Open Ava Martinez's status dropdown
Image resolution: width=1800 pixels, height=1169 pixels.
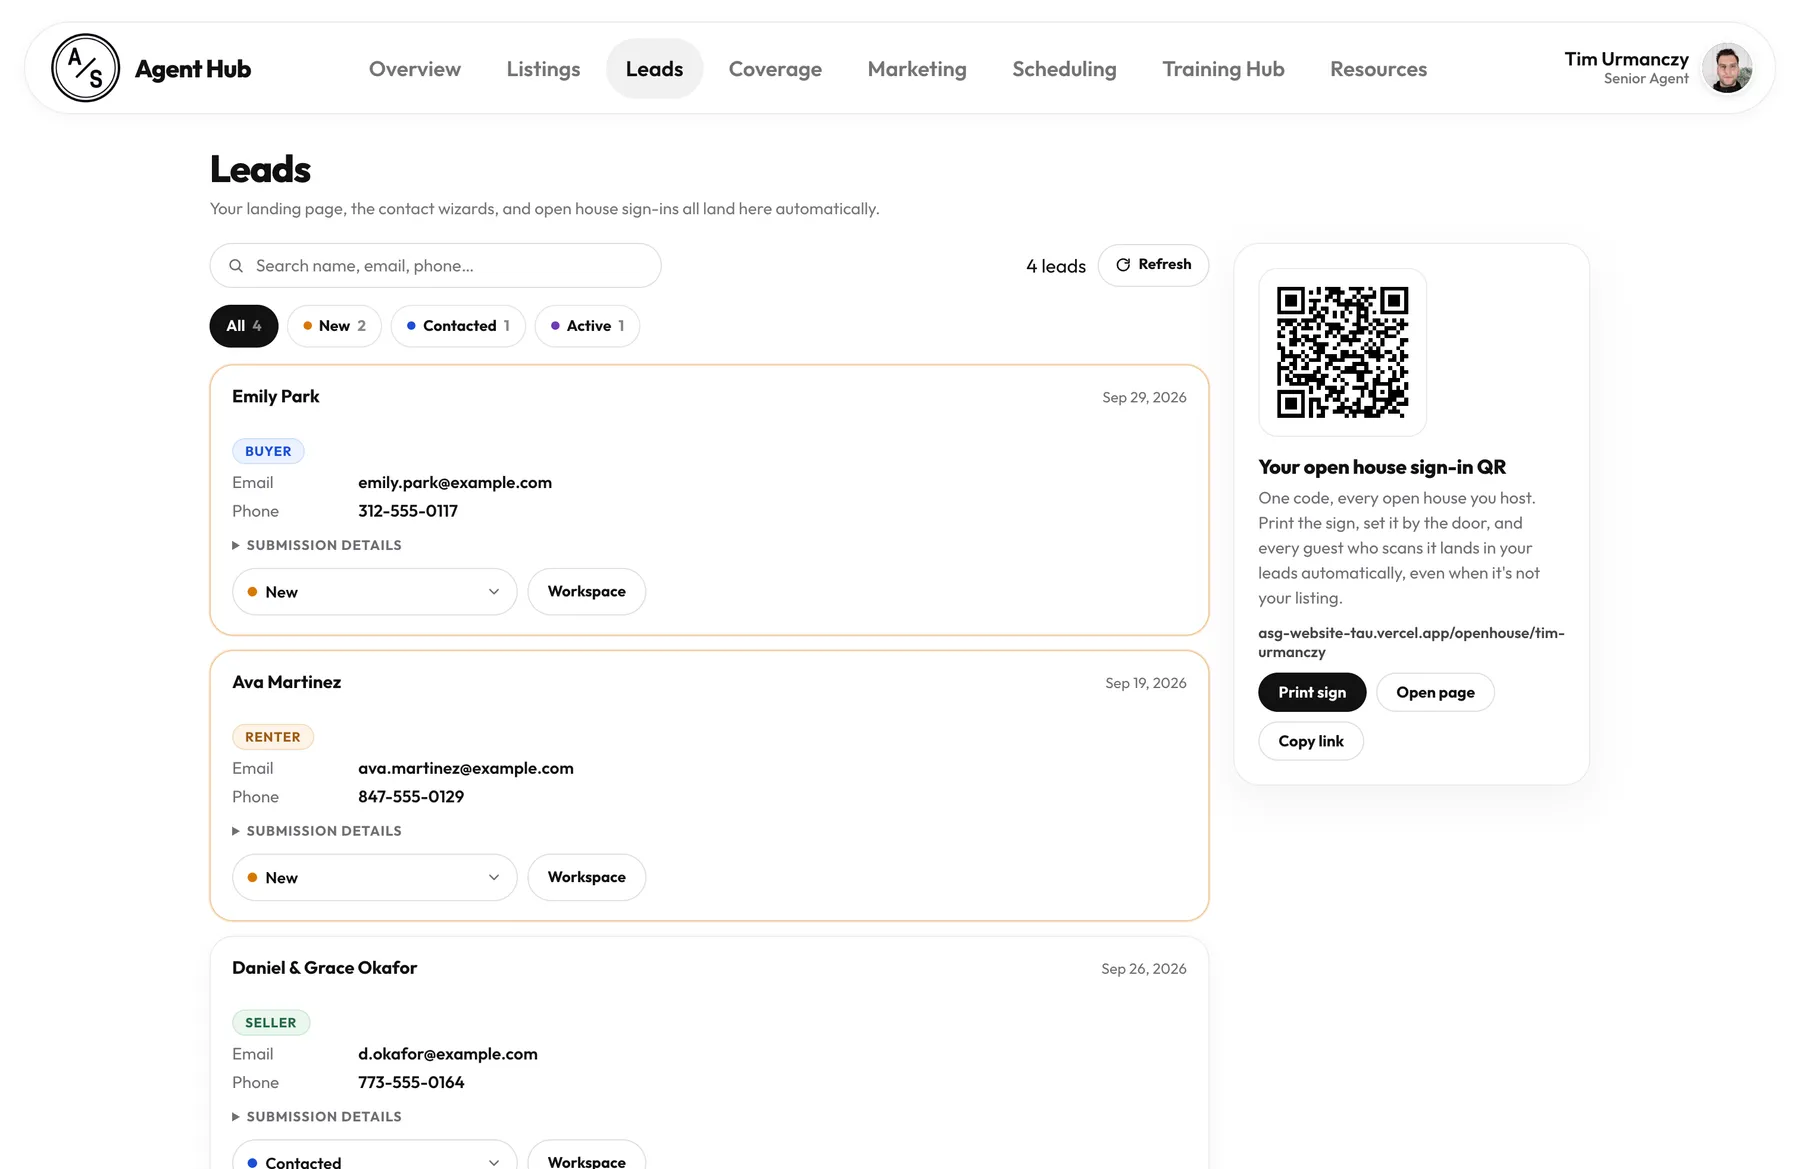click(x=375, y=878)
